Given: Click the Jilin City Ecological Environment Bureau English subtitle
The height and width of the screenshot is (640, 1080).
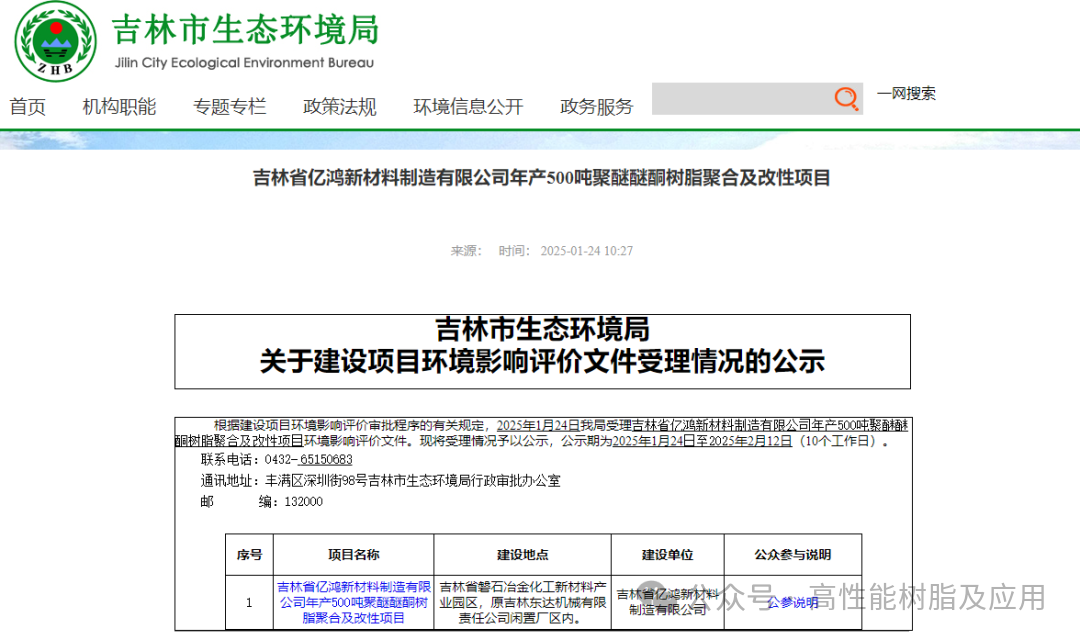Looking at the screenshot, I should tap(245, 63).
